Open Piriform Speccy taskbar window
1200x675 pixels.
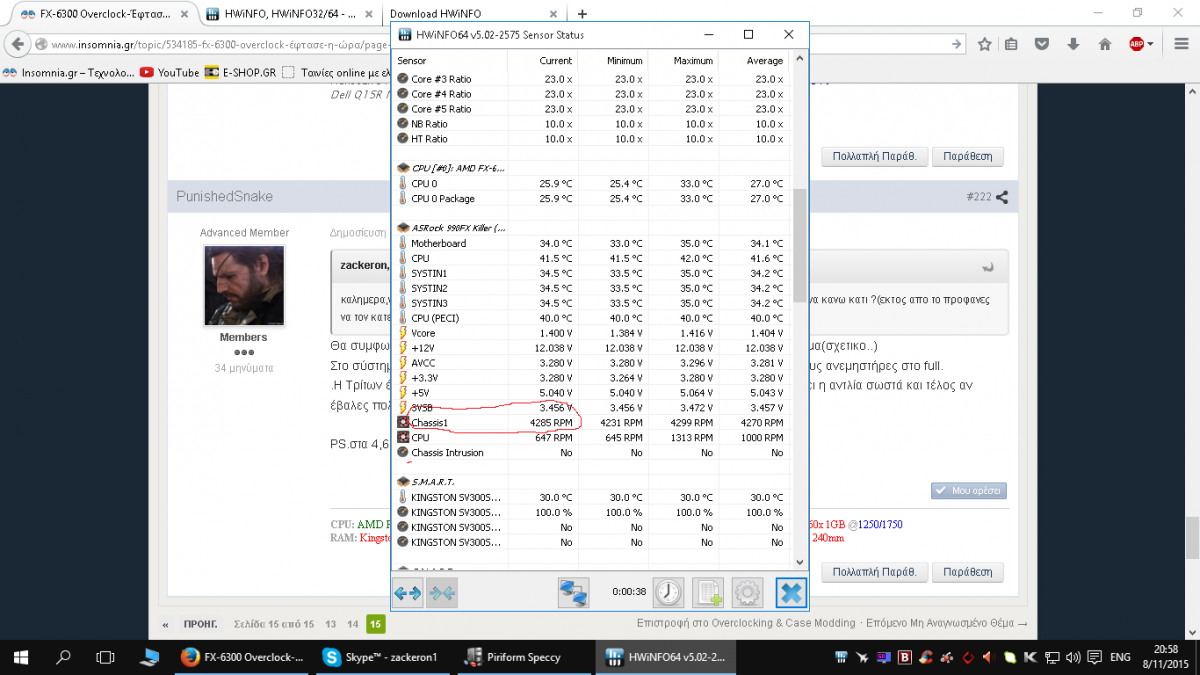click(526, 657)
